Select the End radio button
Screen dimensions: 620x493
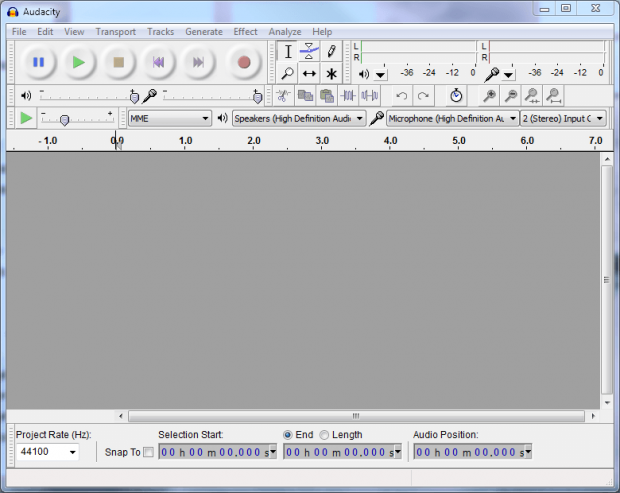click(x=288, y=435)
